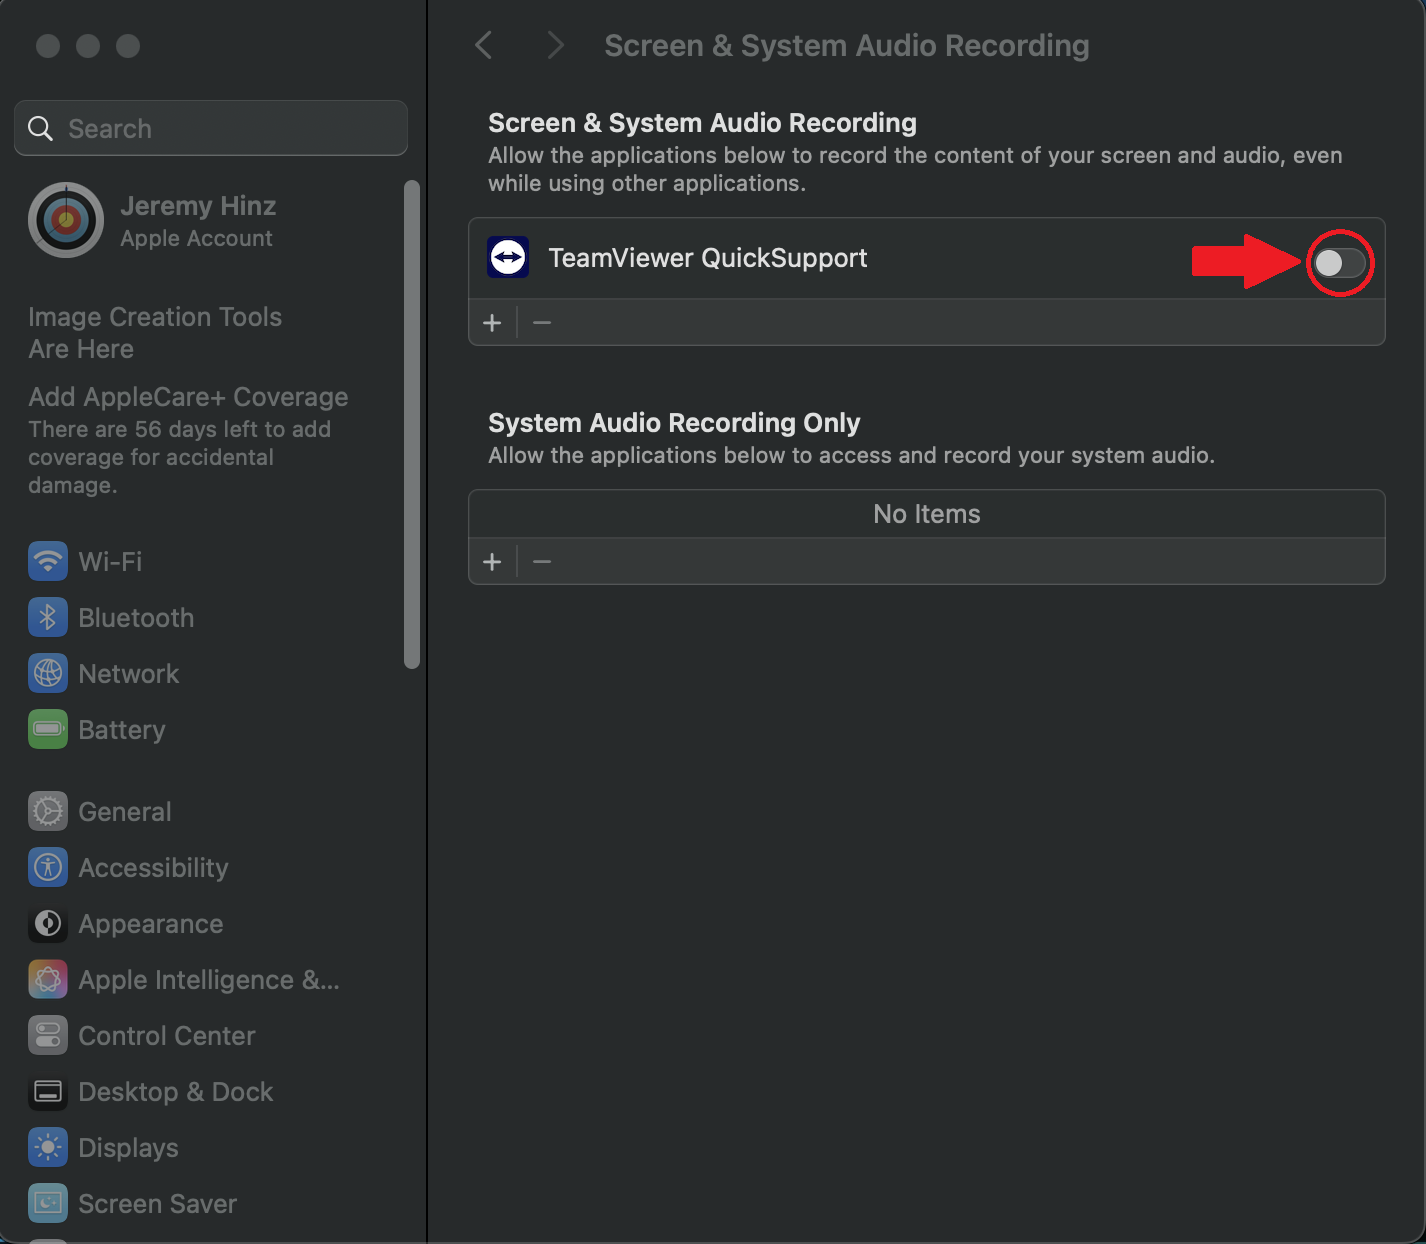Open Appearance settings

[x=150, y=924]
